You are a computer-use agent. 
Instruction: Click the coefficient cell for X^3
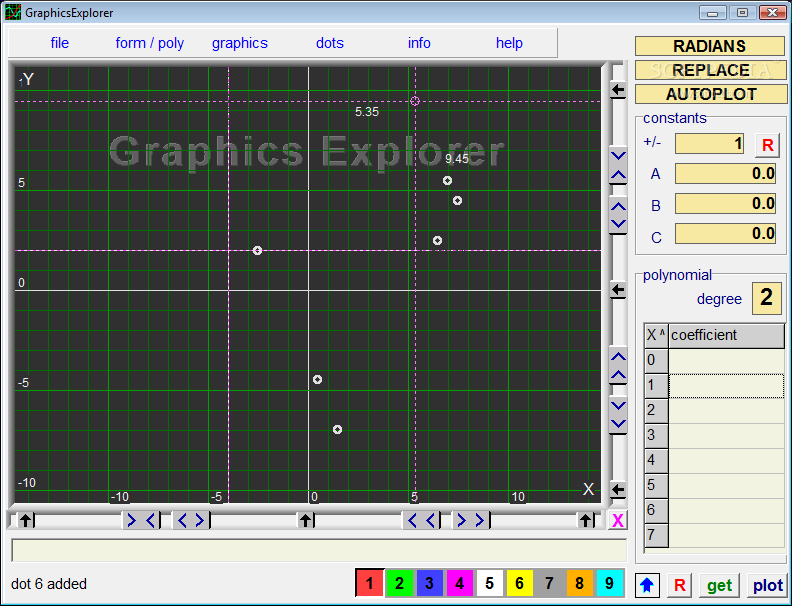pyautogui.click(x=726, y=436)
